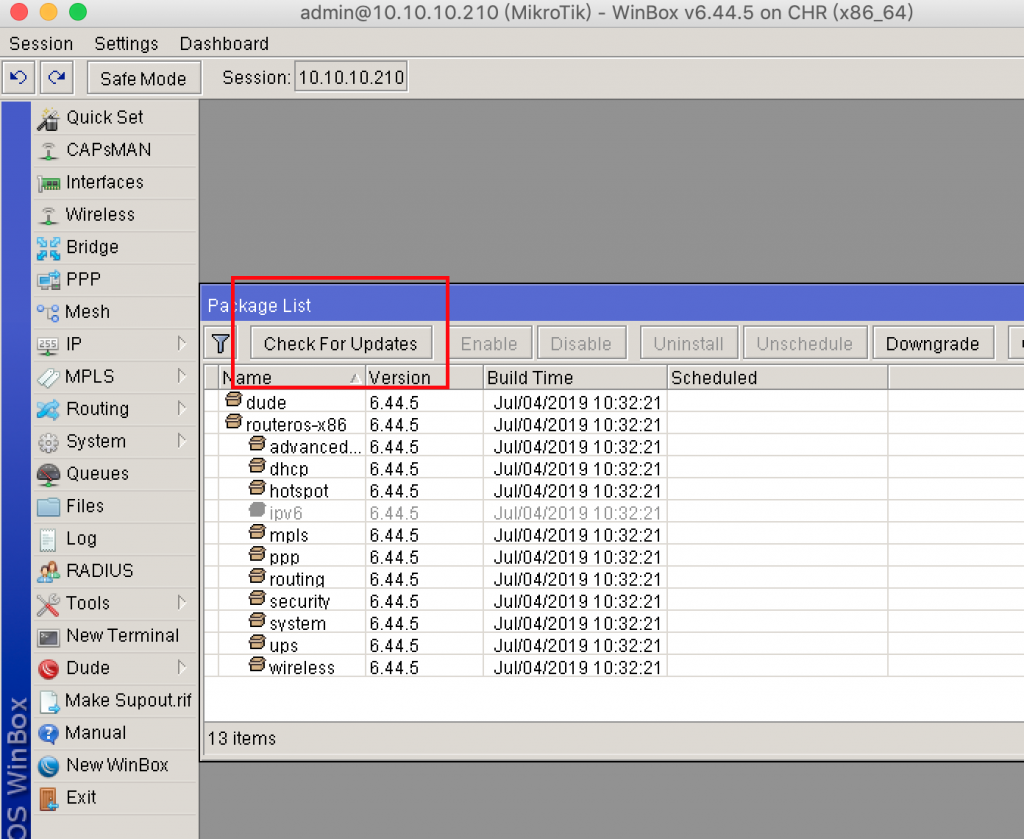Select the Tools menu icon
Image resolution: width=1024 pixels, height=839 pixels.
(x=48, y=604)
